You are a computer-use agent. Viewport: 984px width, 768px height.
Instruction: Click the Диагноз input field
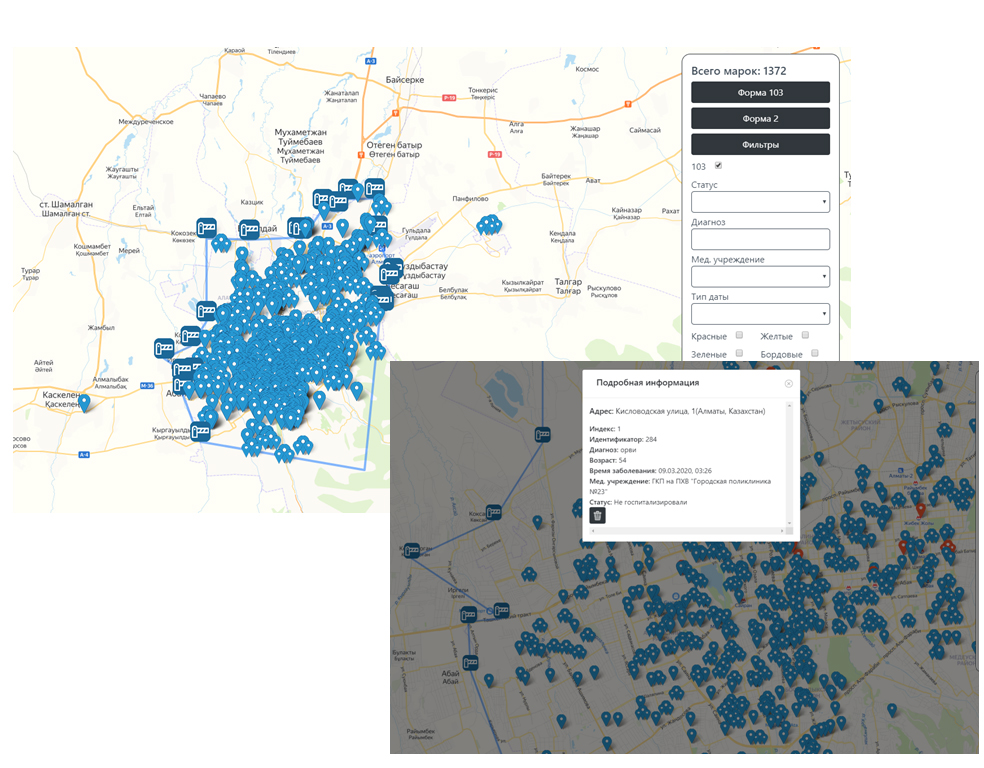tap(760, 239)
